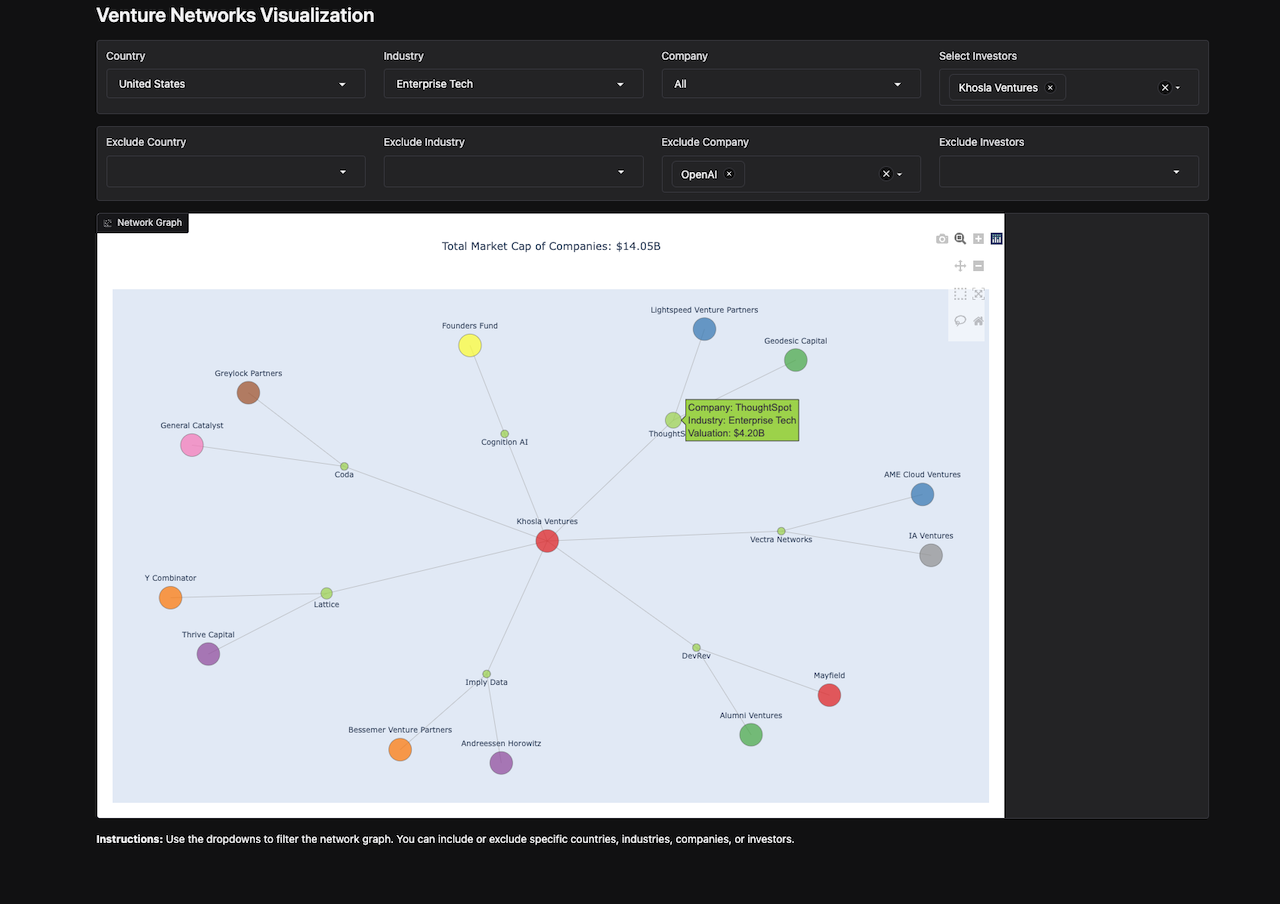Click the ThoughtSpot company node
Image resolution: width=1280 pixels, height=904 pixels.
coord(673,420)
